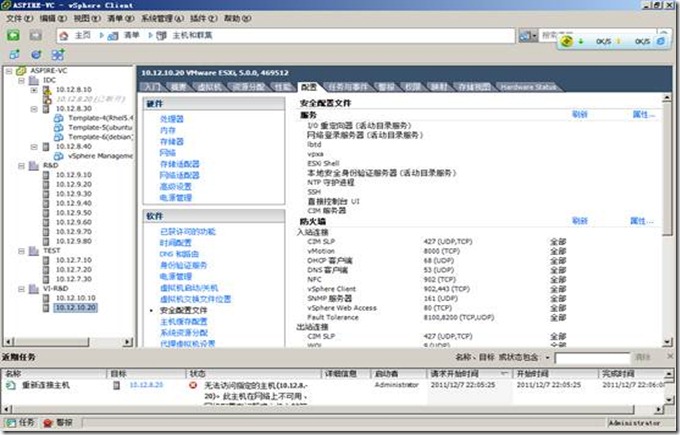Open the recent tasks filter dropdown arrow
680x435 pixels.
click(548, 358)
